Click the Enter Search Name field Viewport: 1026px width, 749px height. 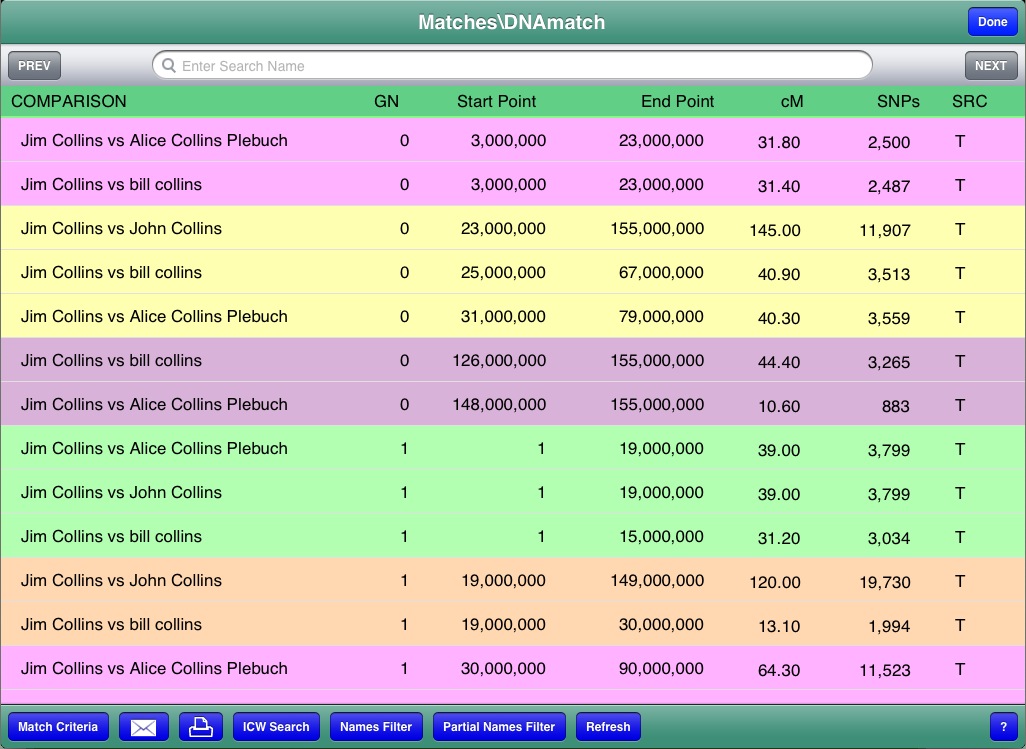(512, 65)
